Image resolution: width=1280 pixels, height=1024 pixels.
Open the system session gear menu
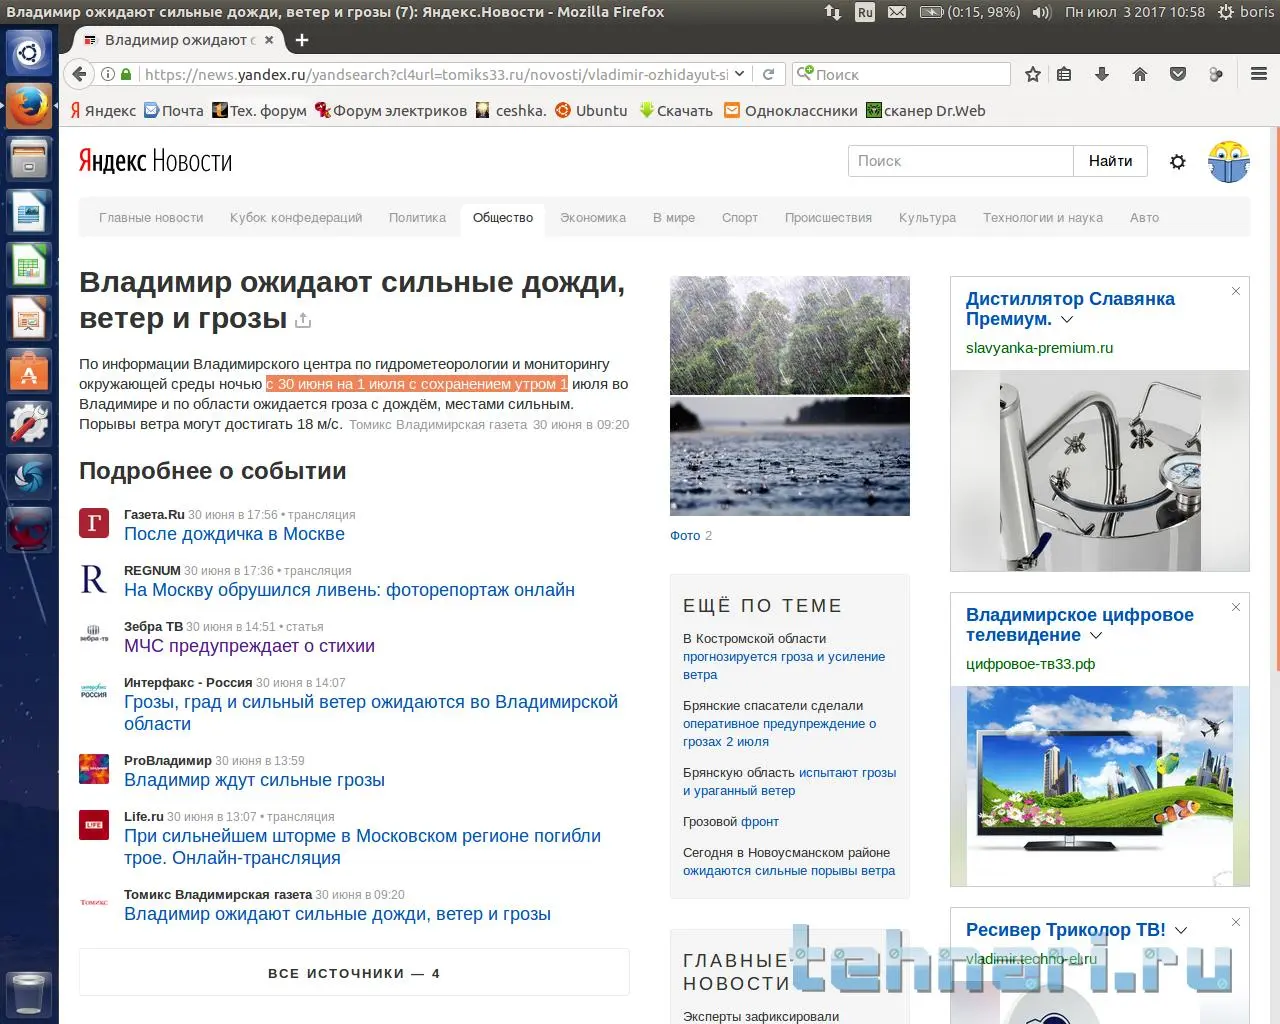click(x=1225, y=12)
